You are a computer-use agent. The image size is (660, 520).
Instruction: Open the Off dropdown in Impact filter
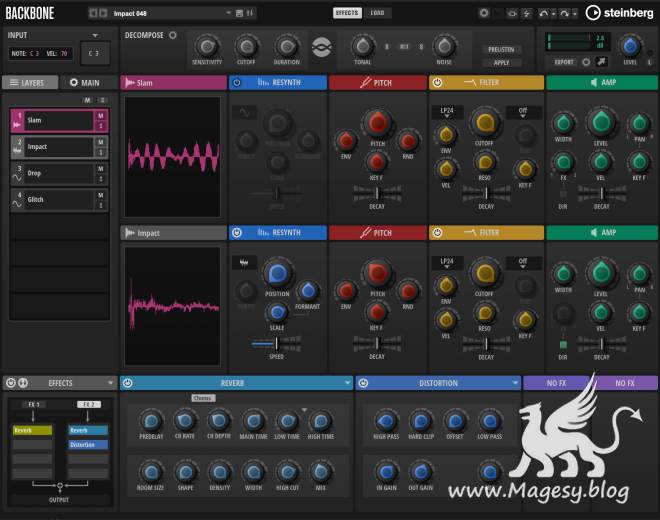point(523,263)
